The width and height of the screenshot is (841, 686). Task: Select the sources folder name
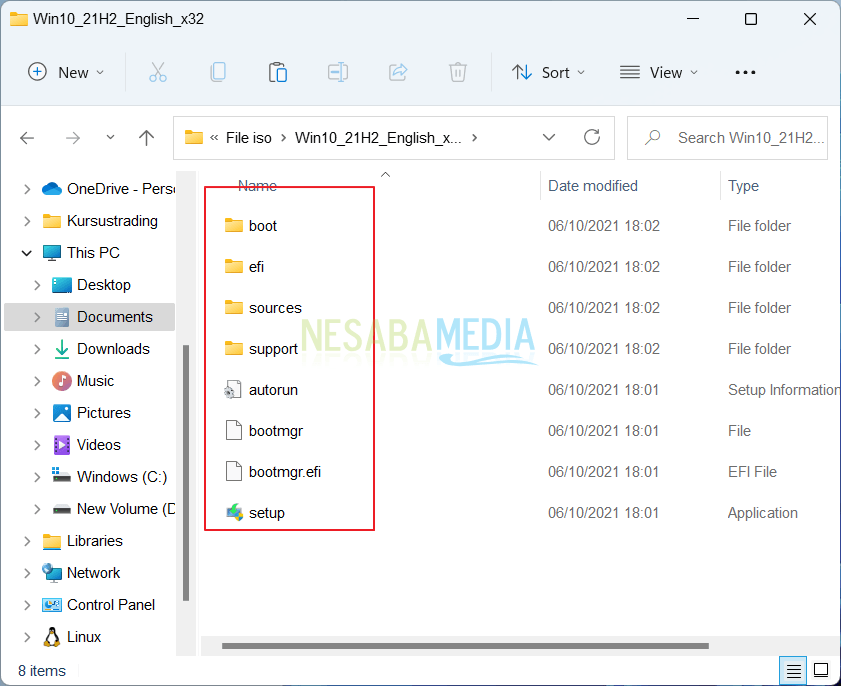point(275,308)
